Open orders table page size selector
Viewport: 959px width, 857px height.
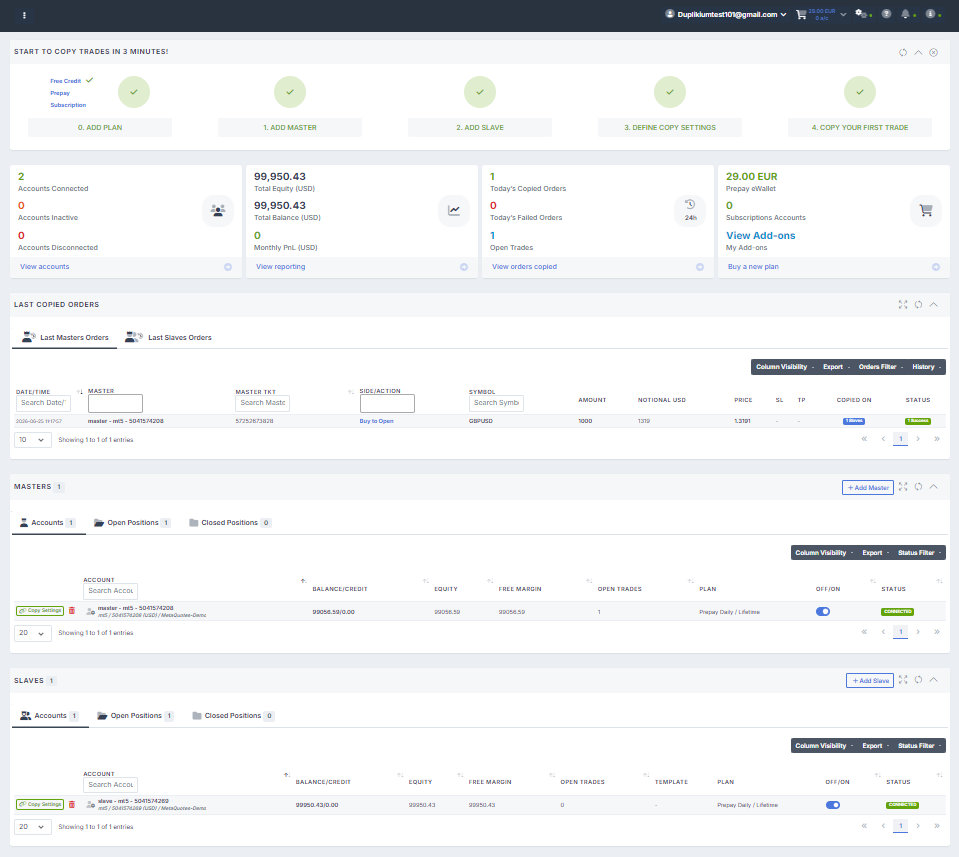(x=32, y=440)
